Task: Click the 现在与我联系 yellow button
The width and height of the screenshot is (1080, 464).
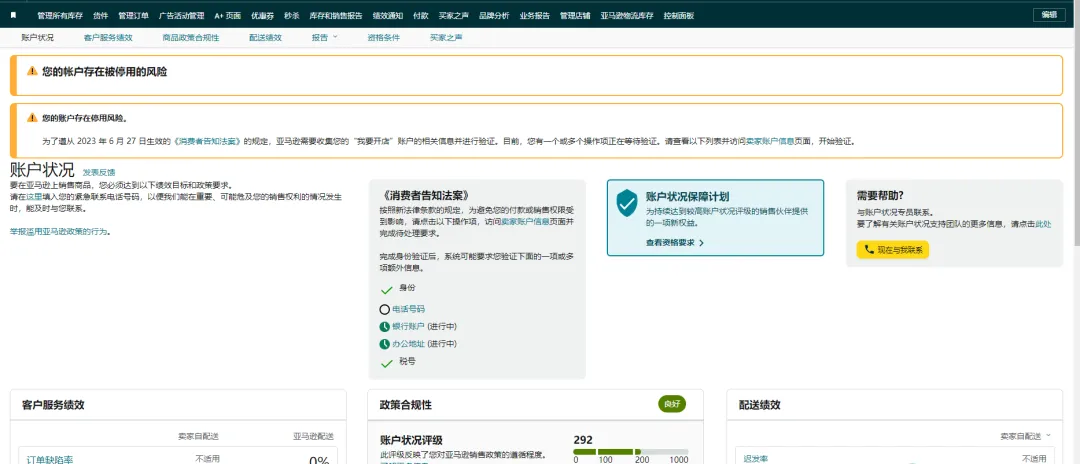Action: click(893, 250)
